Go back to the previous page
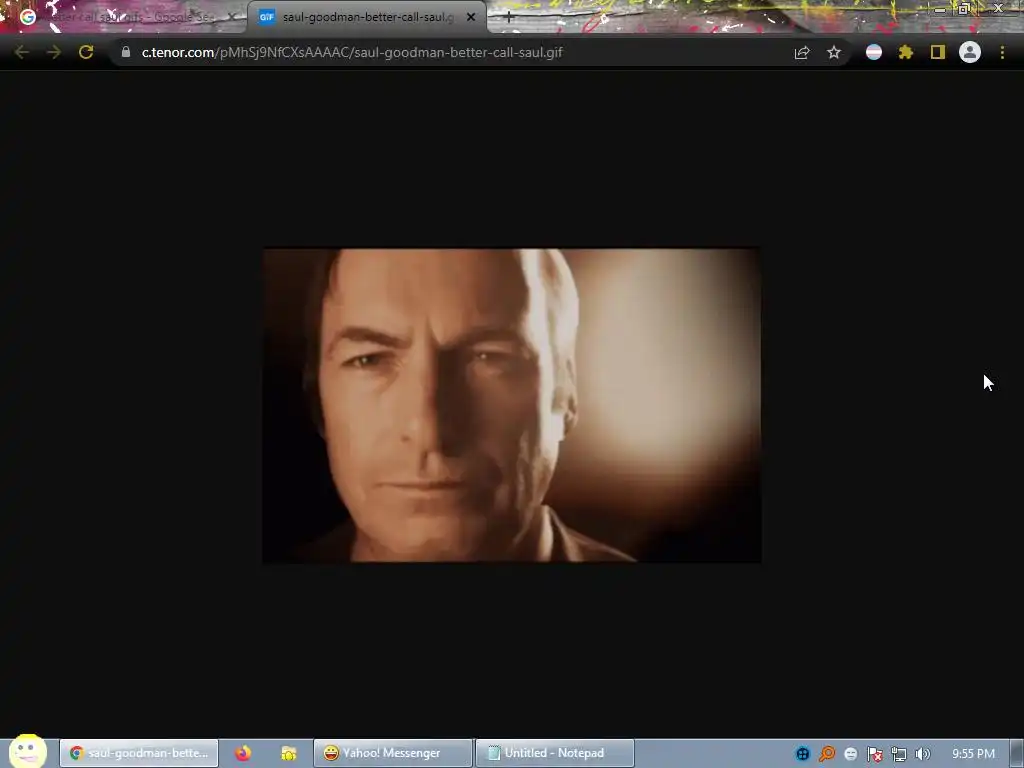Image resolution: width=1024 pixels, height=768 pixels. 22,52
